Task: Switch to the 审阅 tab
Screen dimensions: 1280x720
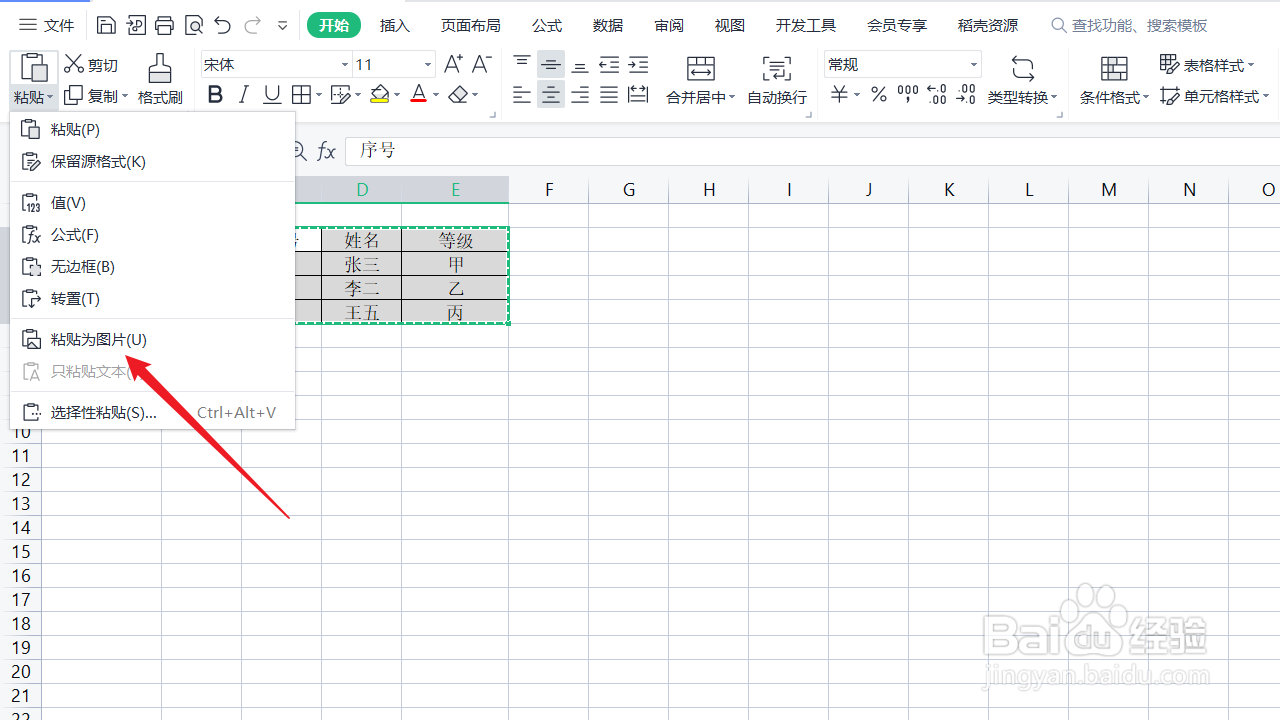Action: 669,25
